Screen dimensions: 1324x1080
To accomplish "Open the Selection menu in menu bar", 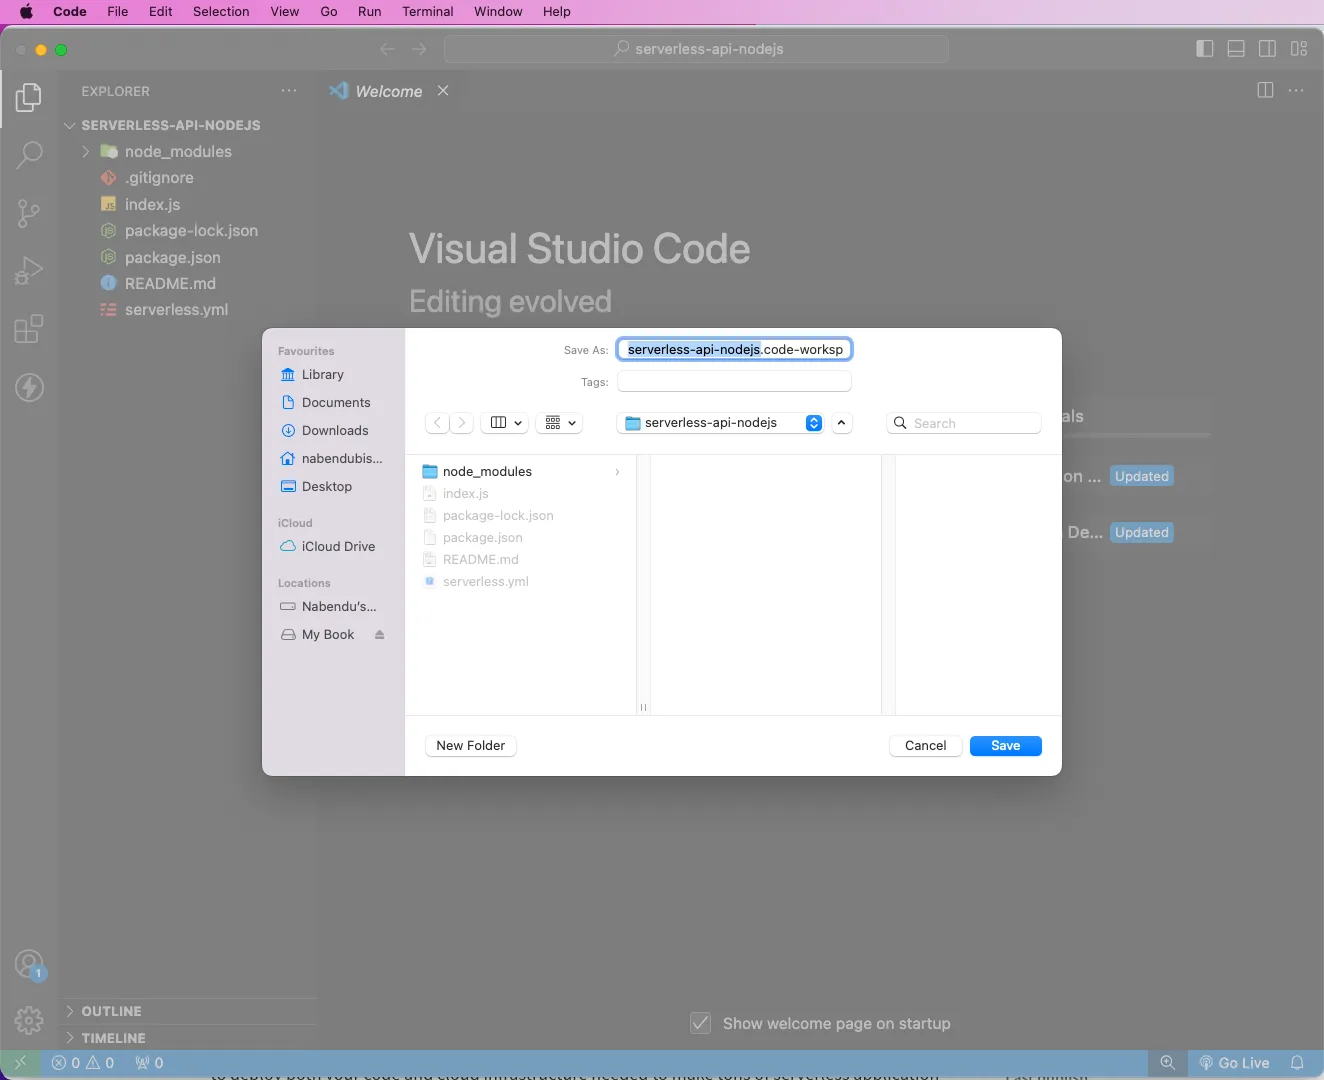I will (x=221, y=12).
